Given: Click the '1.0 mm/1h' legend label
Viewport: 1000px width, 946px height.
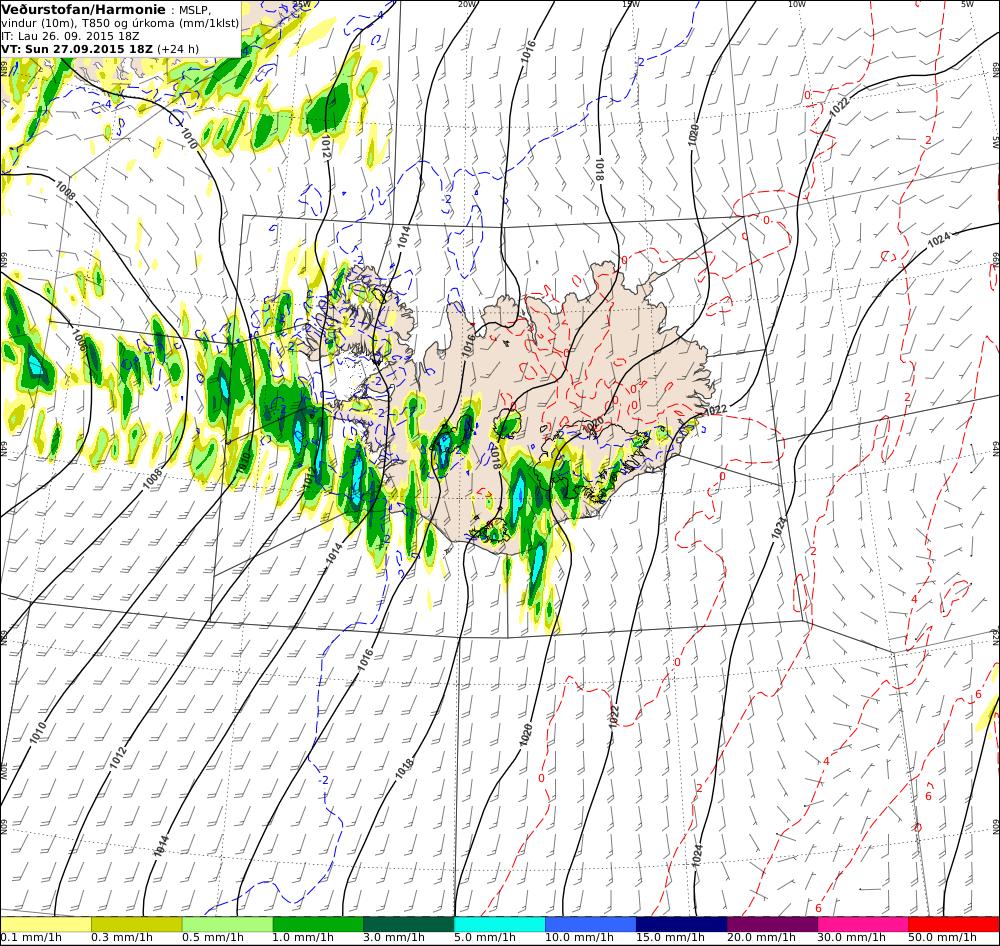Looking at the screenshot, I should (x=304, y=938).
